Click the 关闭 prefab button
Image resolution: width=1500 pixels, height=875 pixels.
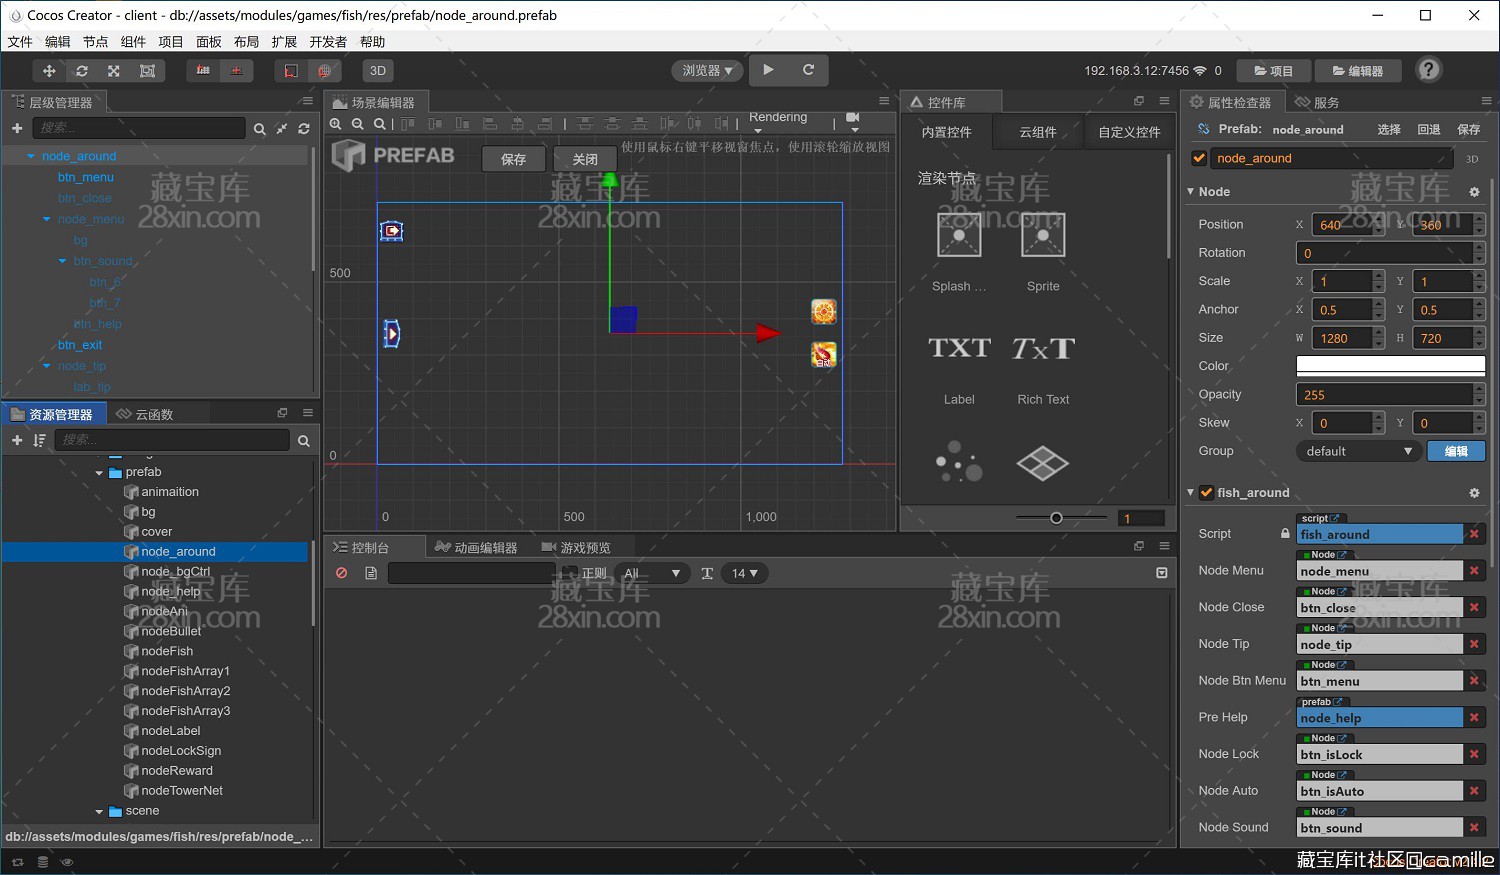[585, 159]
